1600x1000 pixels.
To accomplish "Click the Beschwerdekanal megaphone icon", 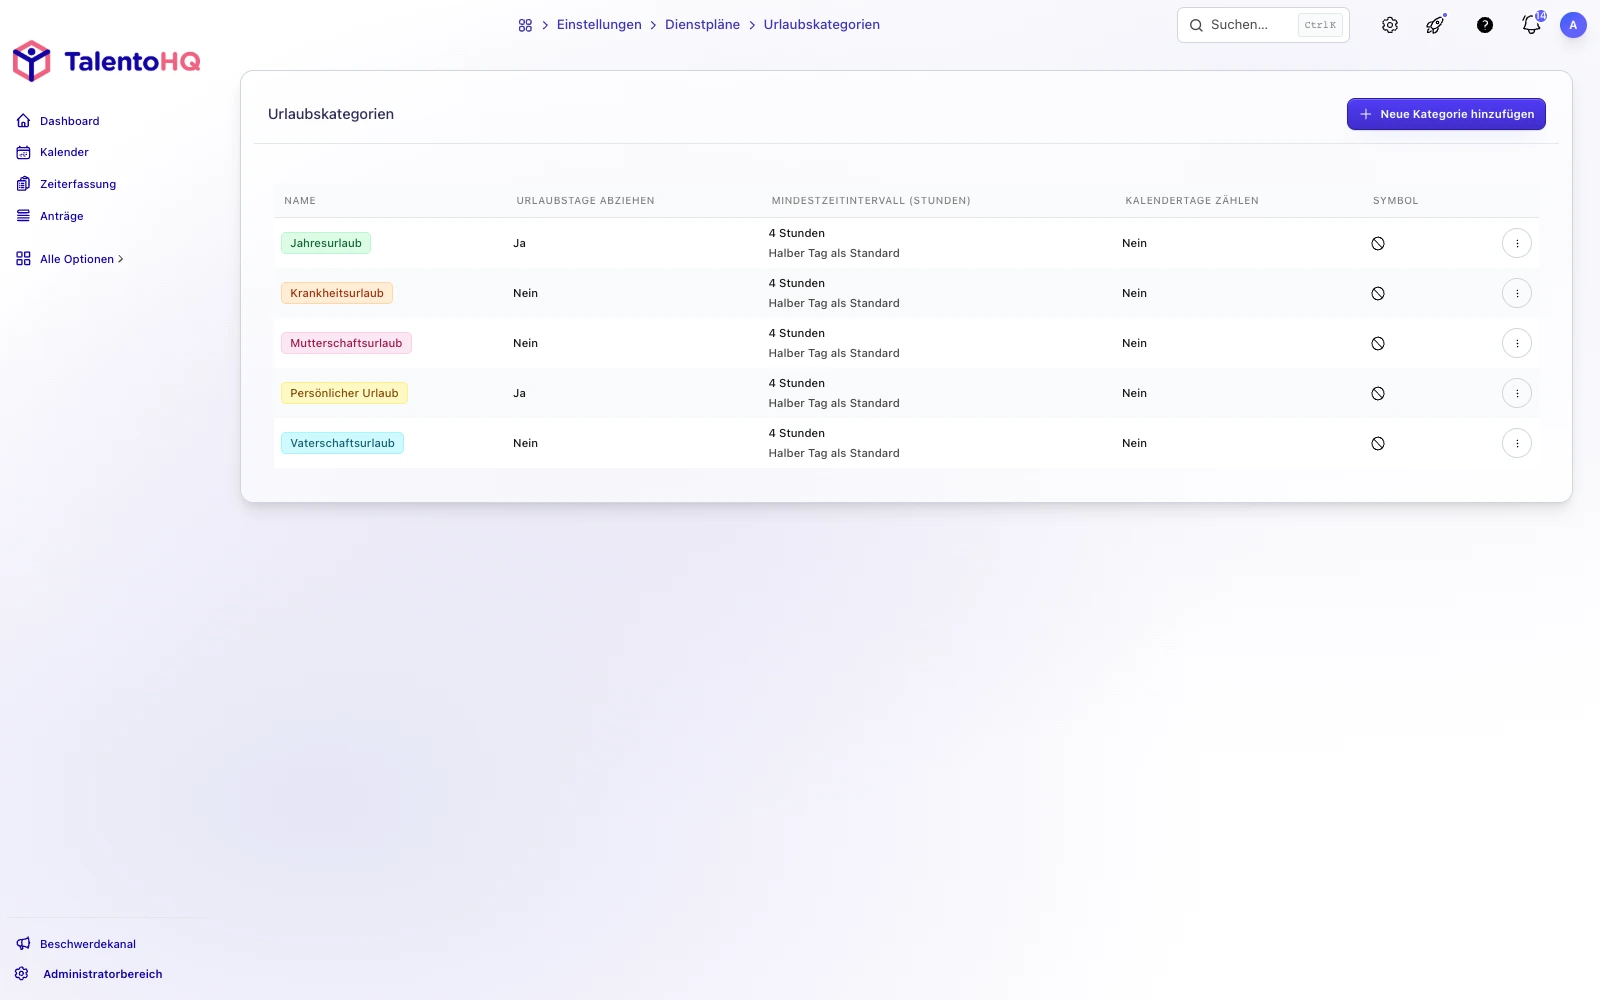I will coord(24,944).
